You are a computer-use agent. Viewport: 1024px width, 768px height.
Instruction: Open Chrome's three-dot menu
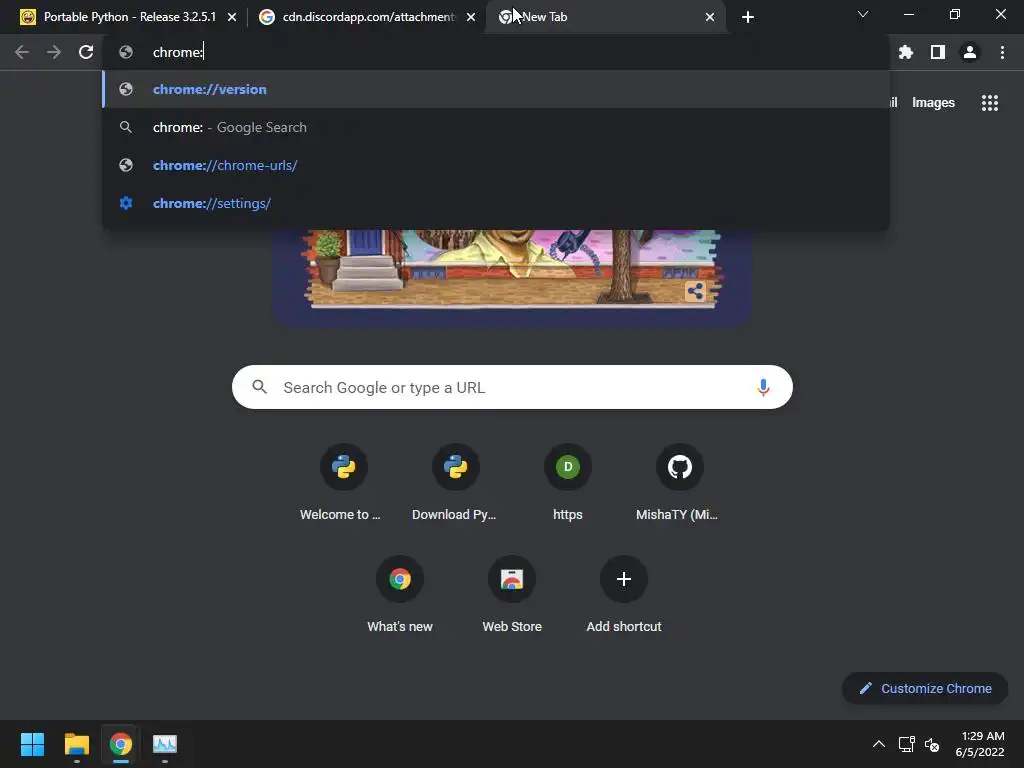tap(1002, 52)
